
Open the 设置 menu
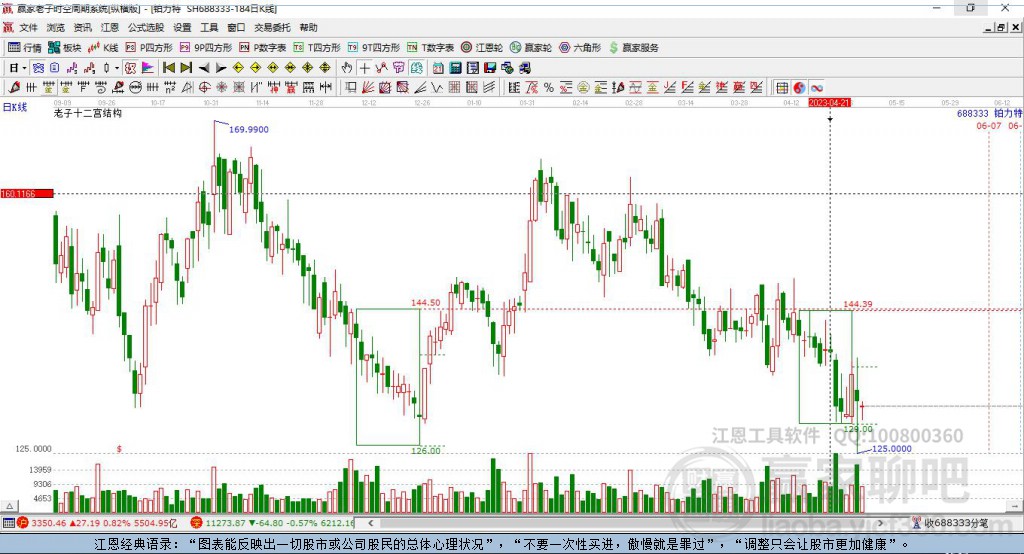point(182,27)
